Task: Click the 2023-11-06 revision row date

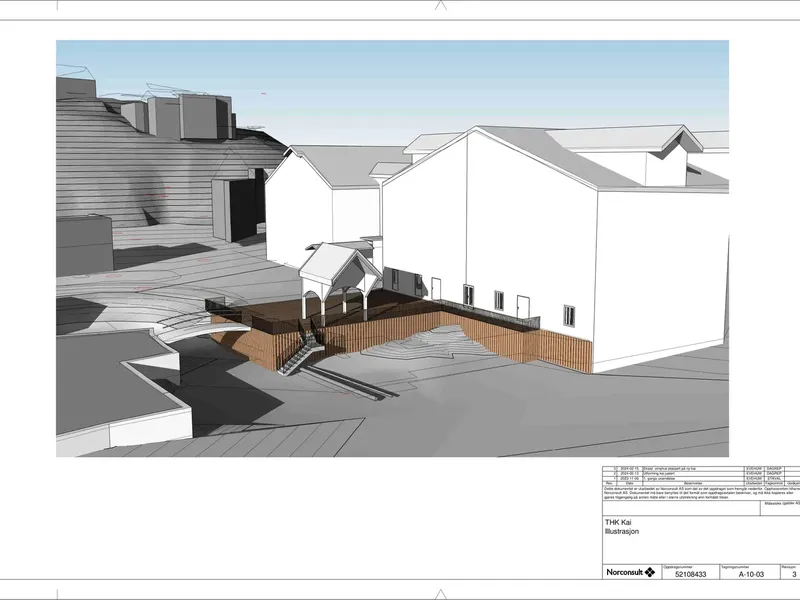Action: point(630,479)
